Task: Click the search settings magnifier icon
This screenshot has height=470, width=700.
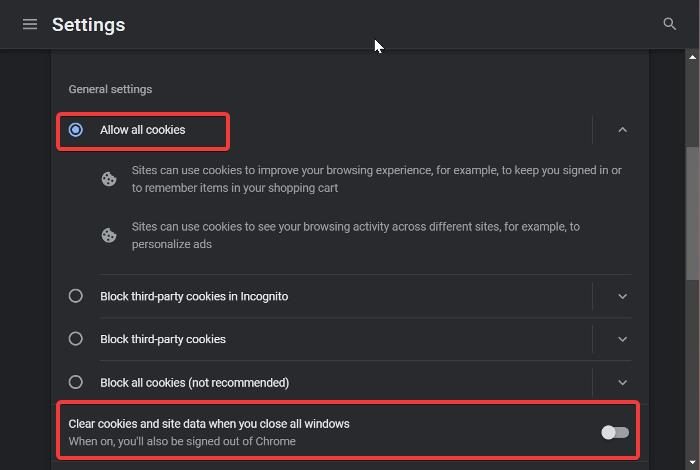Action: [x=669, y=24]
